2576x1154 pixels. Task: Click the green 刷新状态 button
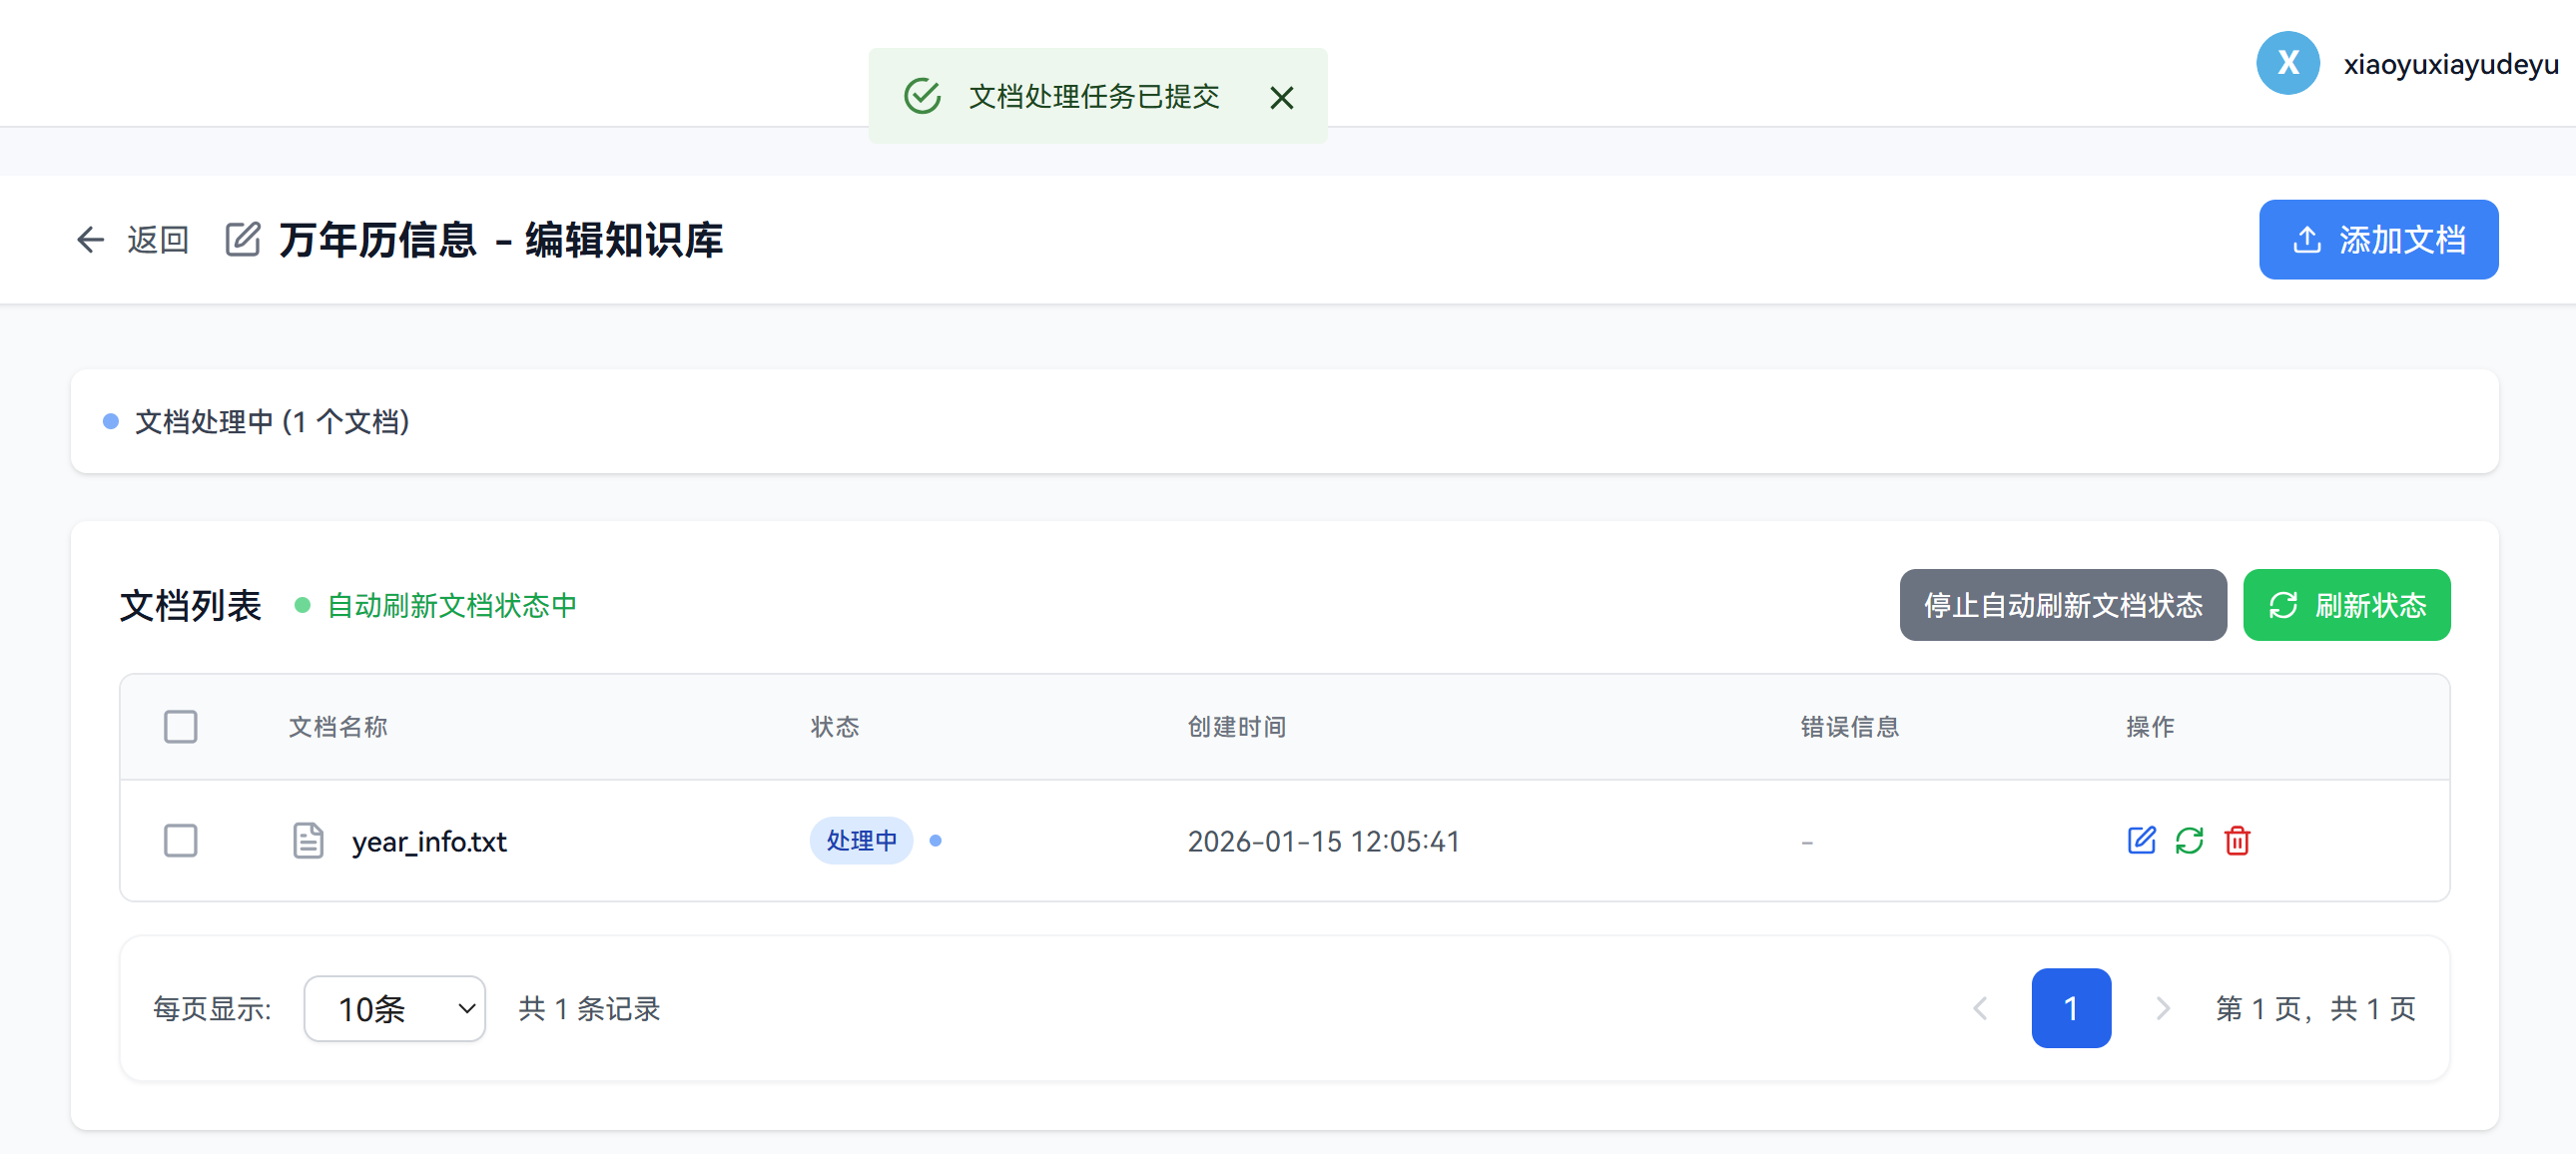2346,605
